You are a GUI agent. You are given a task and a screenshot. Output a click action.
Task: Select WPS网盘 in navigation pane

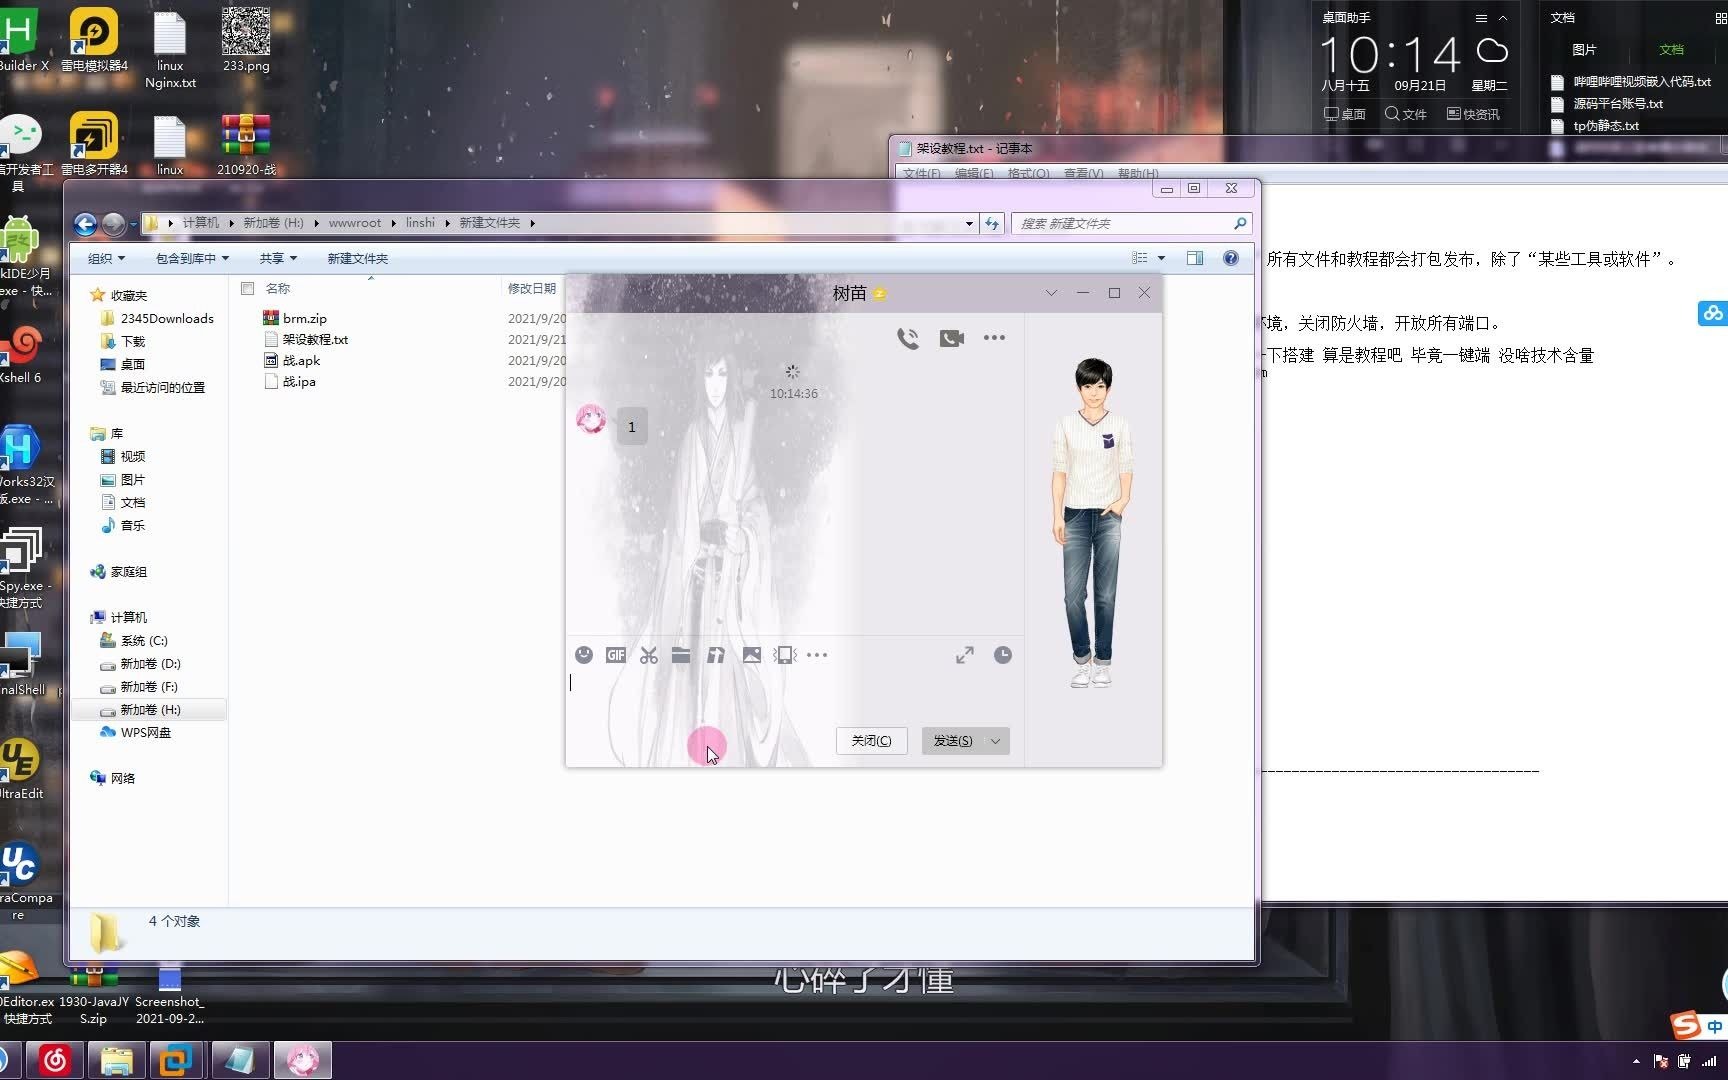point(135,732)
